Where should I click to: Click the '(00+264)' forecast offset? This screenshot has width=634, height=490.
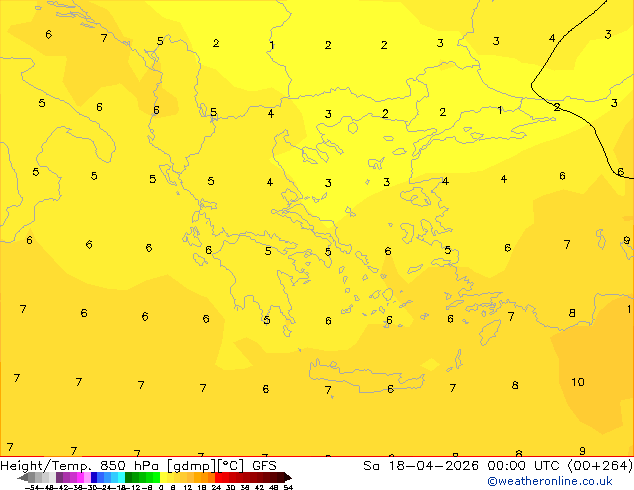pyautogui.click(x=600, y=466)
